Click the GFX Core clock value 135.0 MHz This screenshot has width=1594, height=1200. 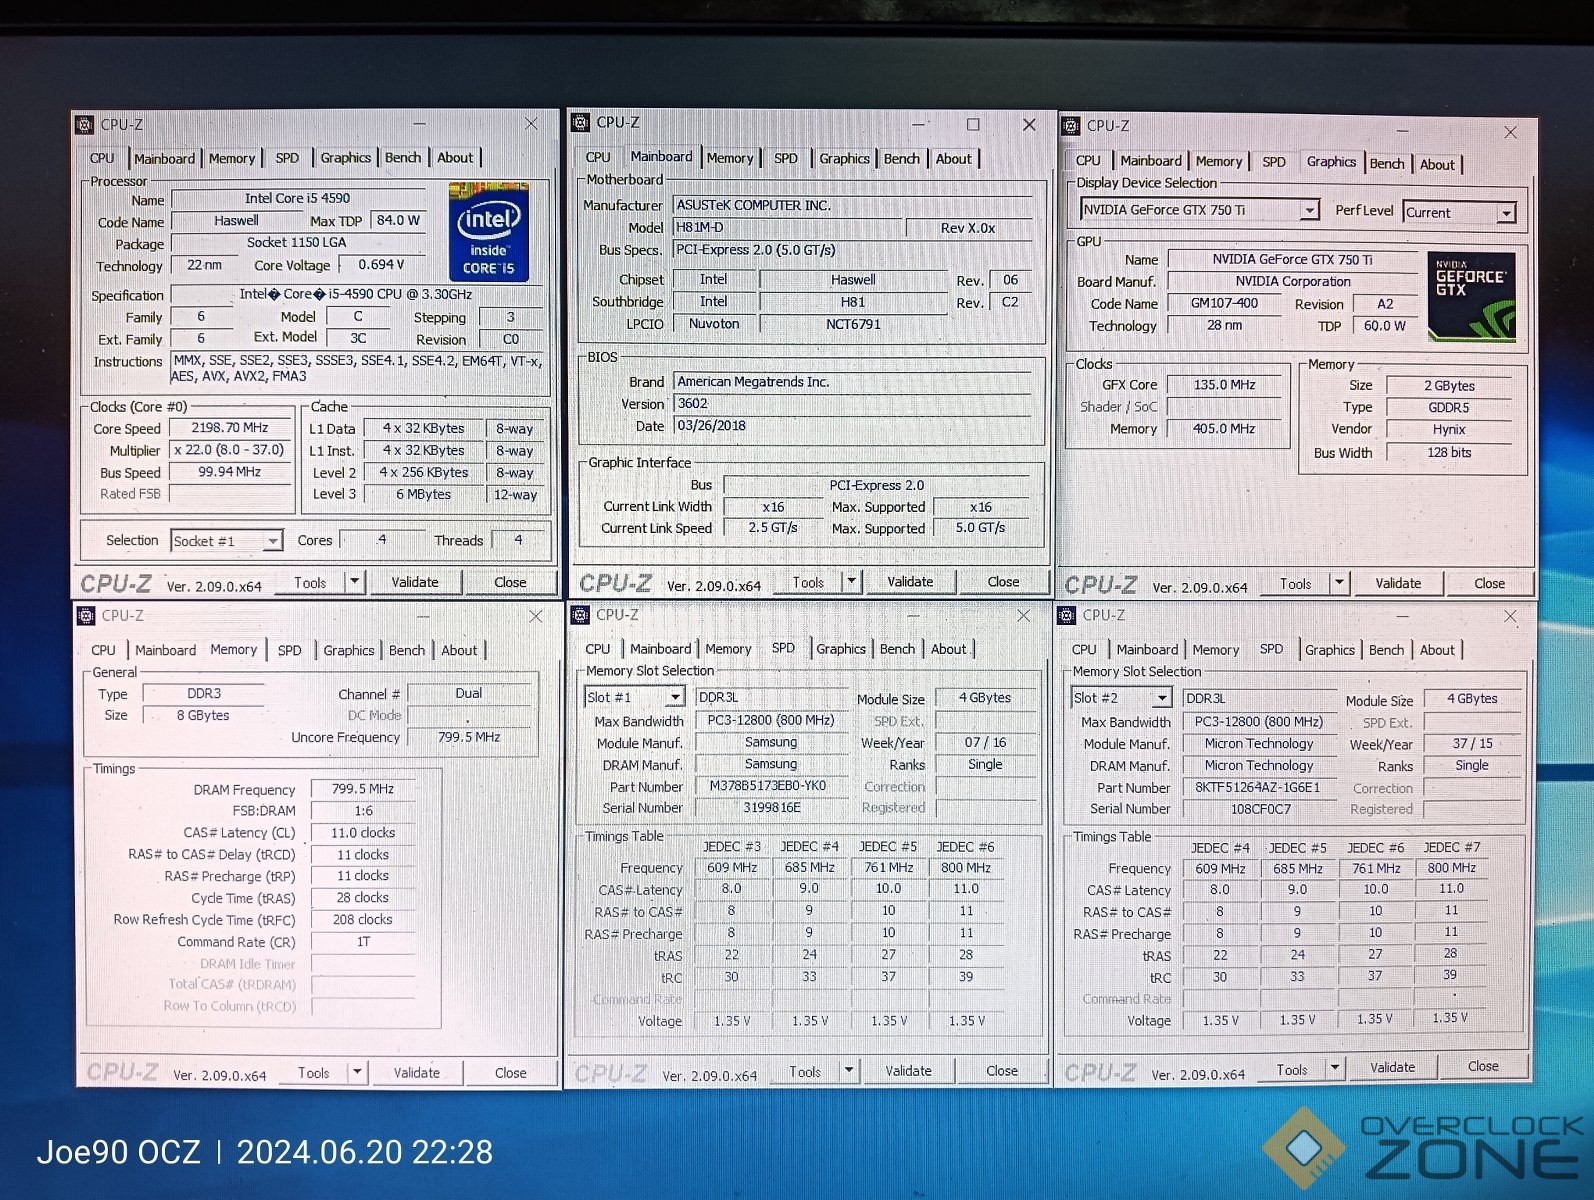pyautogui.click(x=1224, y=385)
